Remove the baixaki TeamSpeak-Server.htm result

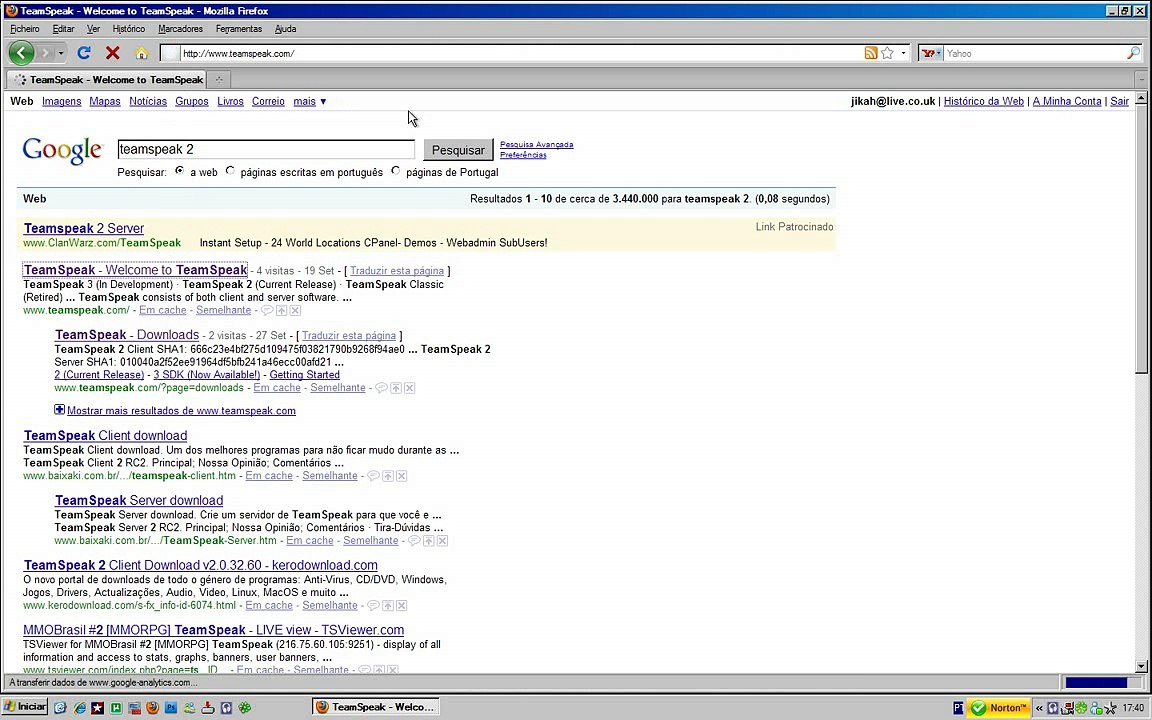tap(442, 541)
